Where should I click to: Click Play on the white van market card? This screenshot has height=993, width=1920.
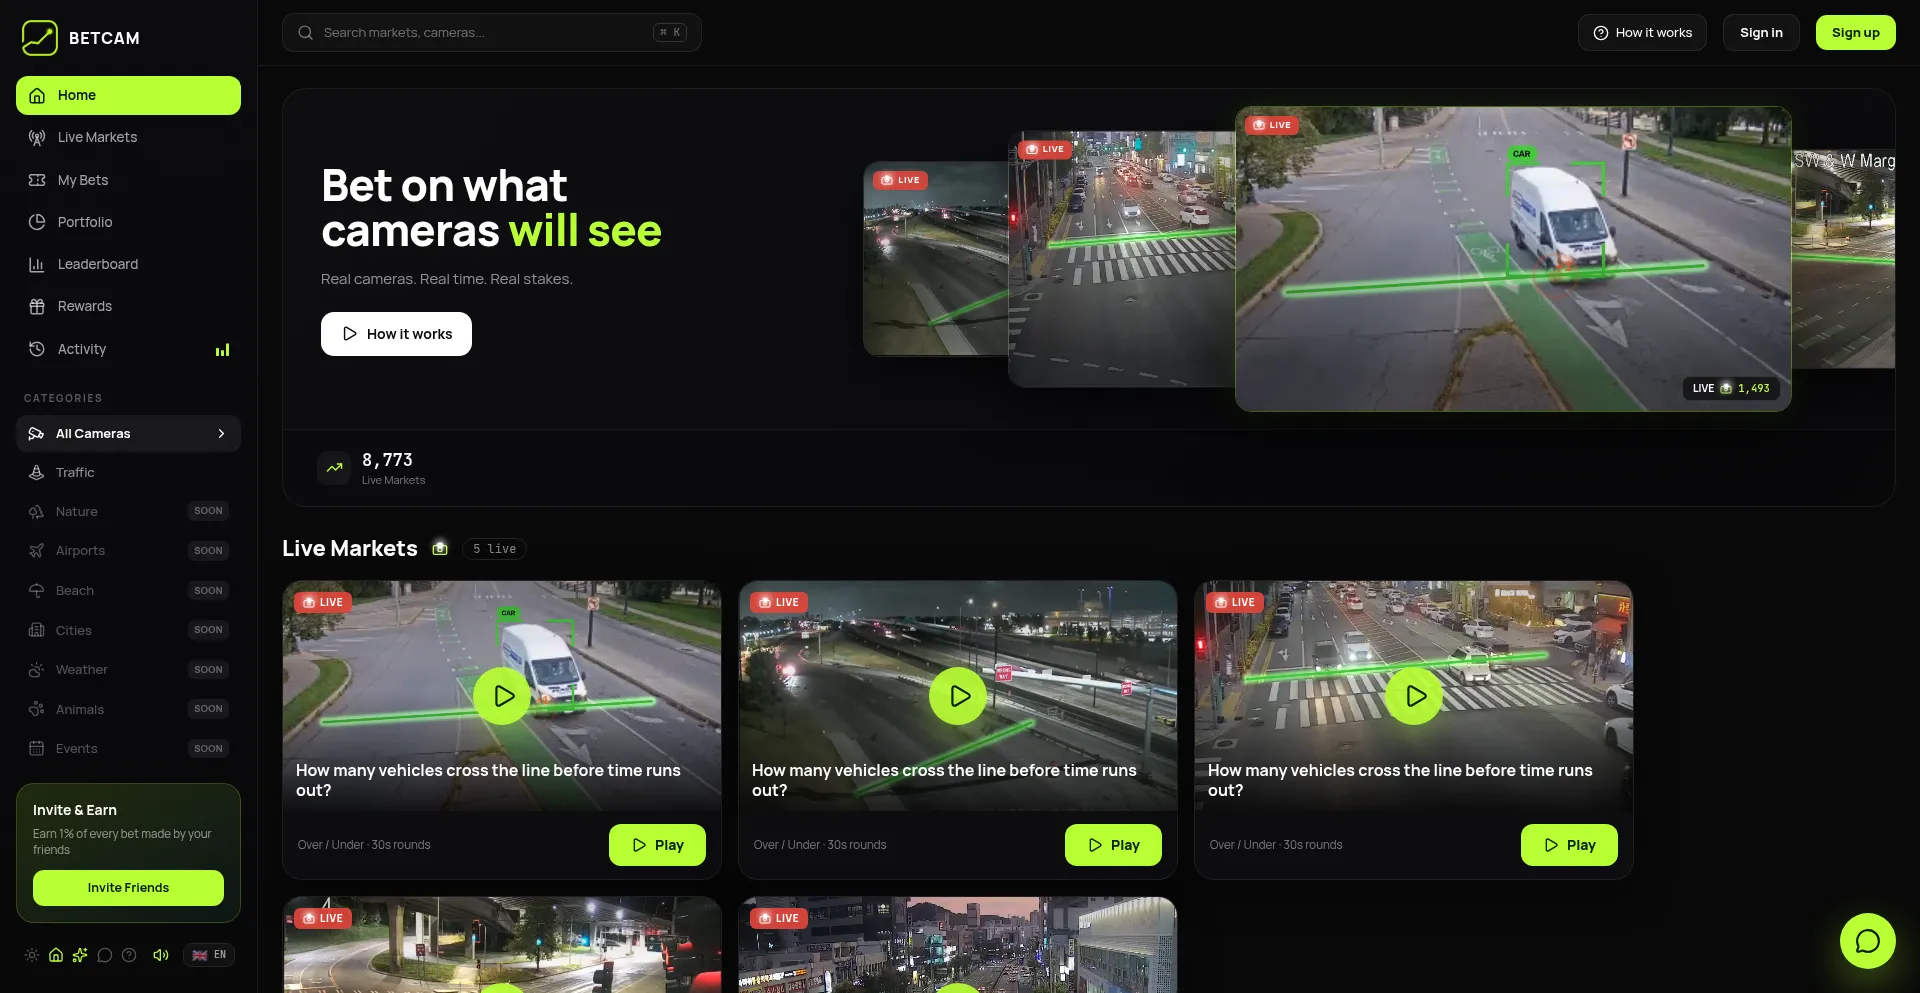coord(657,845)
